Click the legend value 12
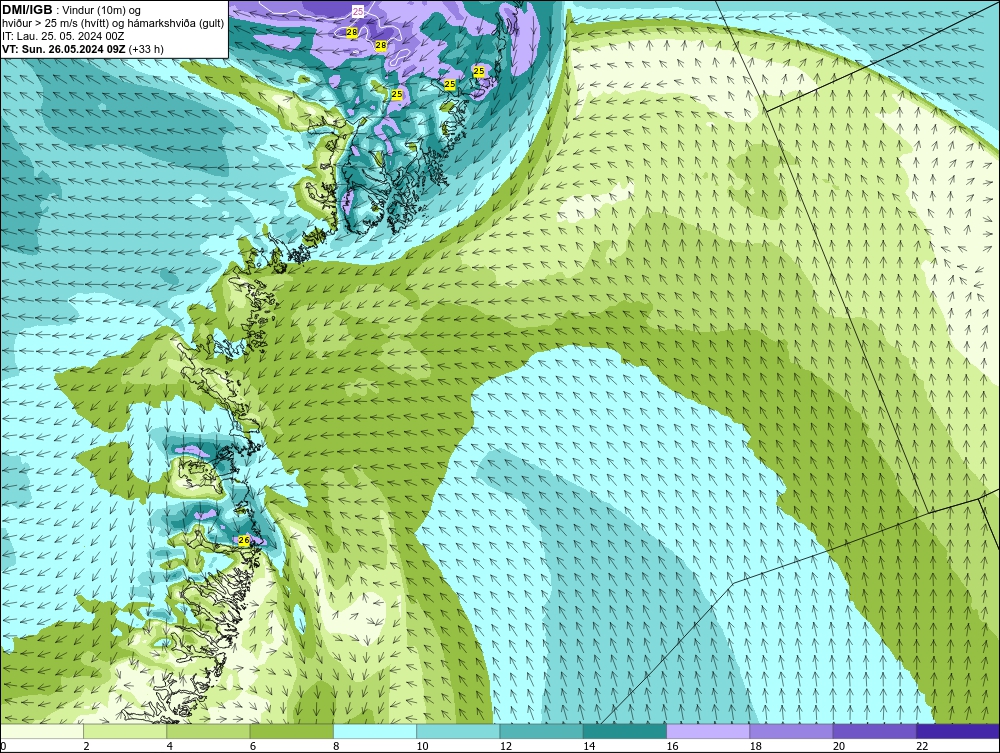1000x753 pixels. [x=506, y=747]
